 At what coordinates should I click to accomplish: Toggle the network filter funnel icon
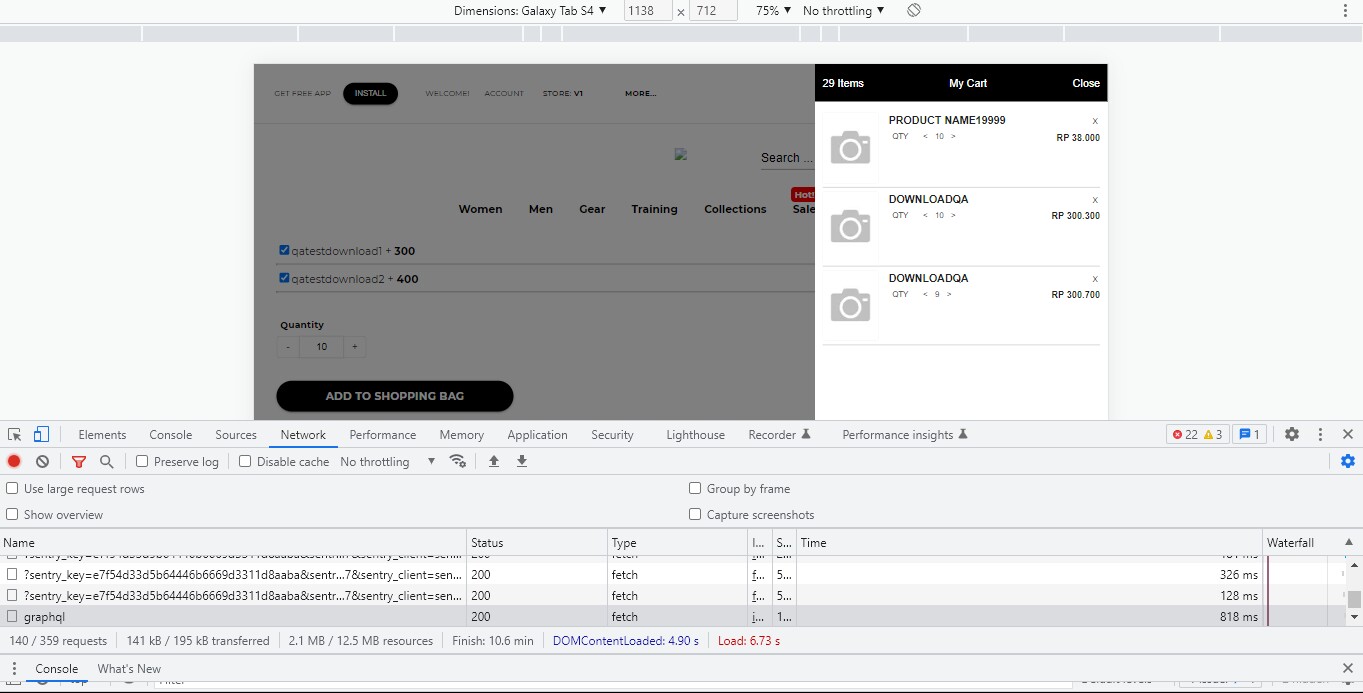click(79, 461)
